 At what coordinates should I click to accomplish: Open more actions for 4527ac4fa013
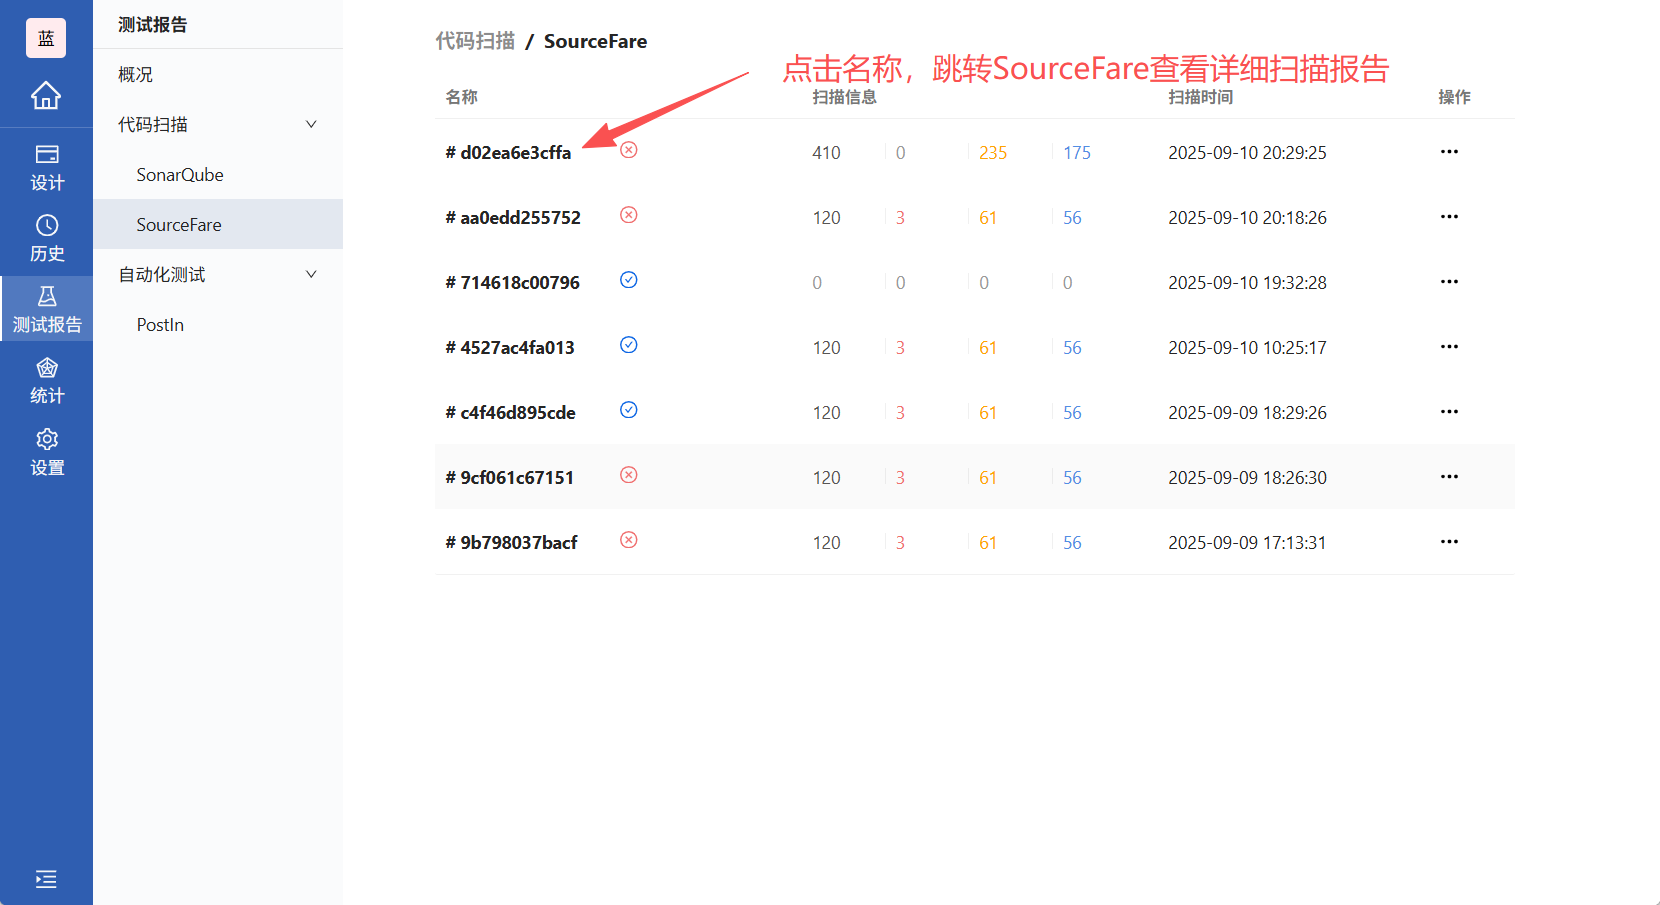coord(1449,347)
